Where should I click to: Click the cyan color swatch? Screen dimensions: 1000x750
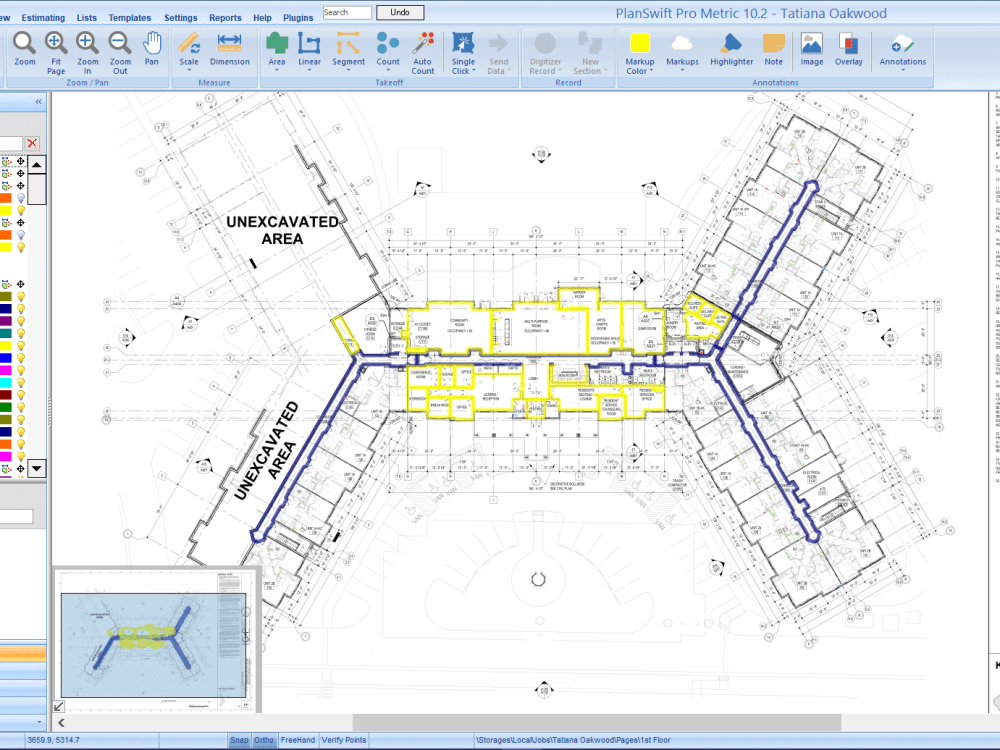[6, 383]
